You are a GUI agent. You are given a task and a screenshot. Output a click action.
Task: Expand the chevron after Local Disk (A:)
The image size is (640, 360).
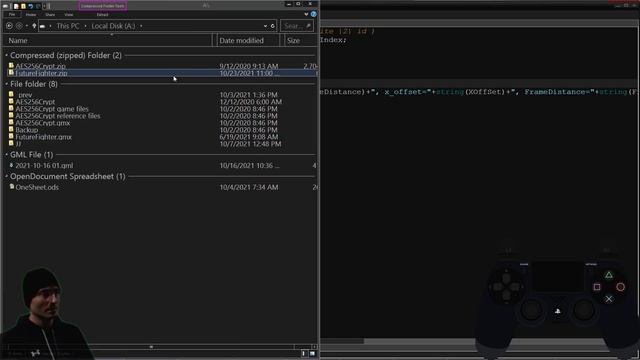tap(141, 26)
